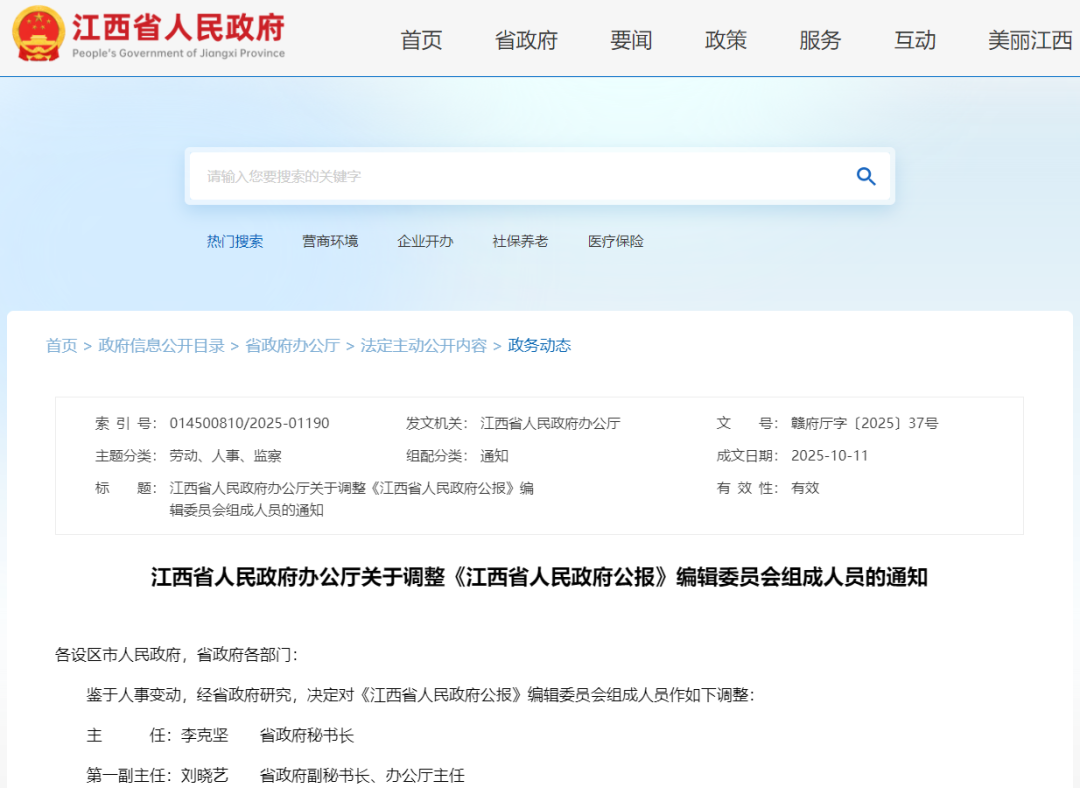Open the 省政府 navigation menu item
The image size is (1080, 788).
pyautogui.click(x=526, y=40)
